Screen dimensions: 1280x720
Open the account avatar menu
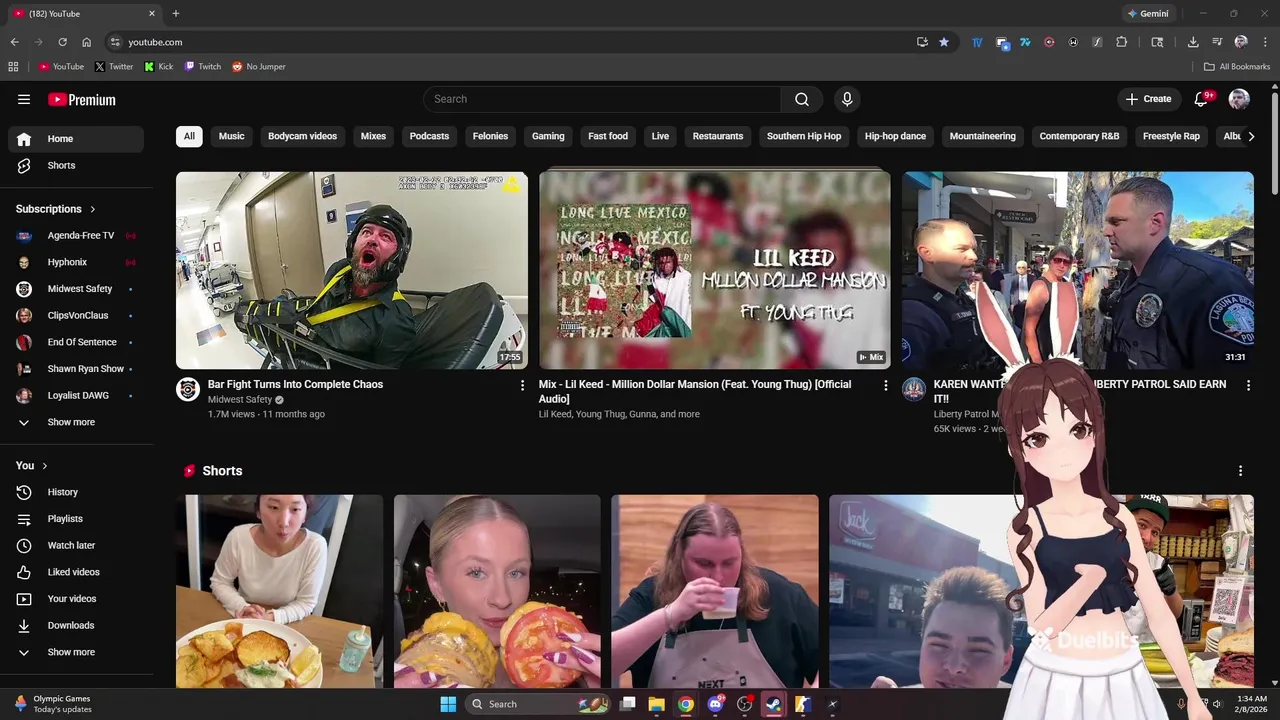1239,99
